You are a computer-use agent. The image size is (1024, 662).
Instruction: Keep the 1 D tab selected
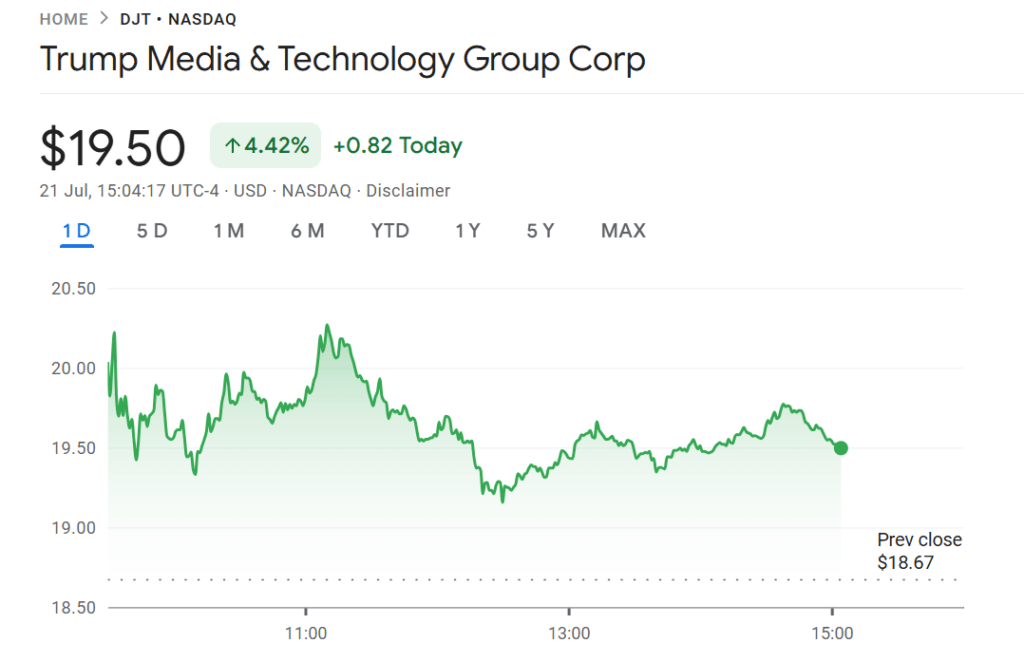[75, 230]
